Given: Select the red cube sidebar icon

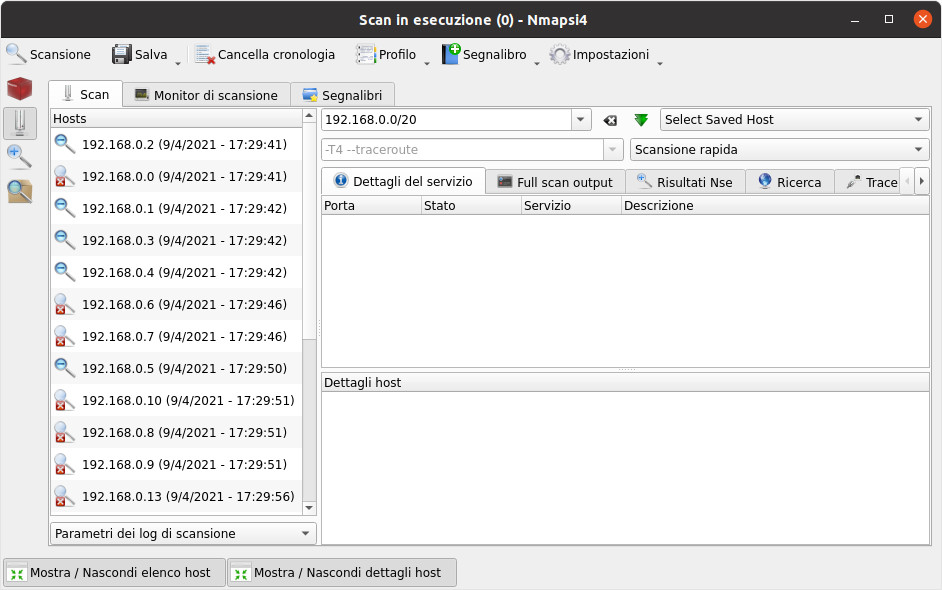Looking at the screenshot, I should click(19, 89).
